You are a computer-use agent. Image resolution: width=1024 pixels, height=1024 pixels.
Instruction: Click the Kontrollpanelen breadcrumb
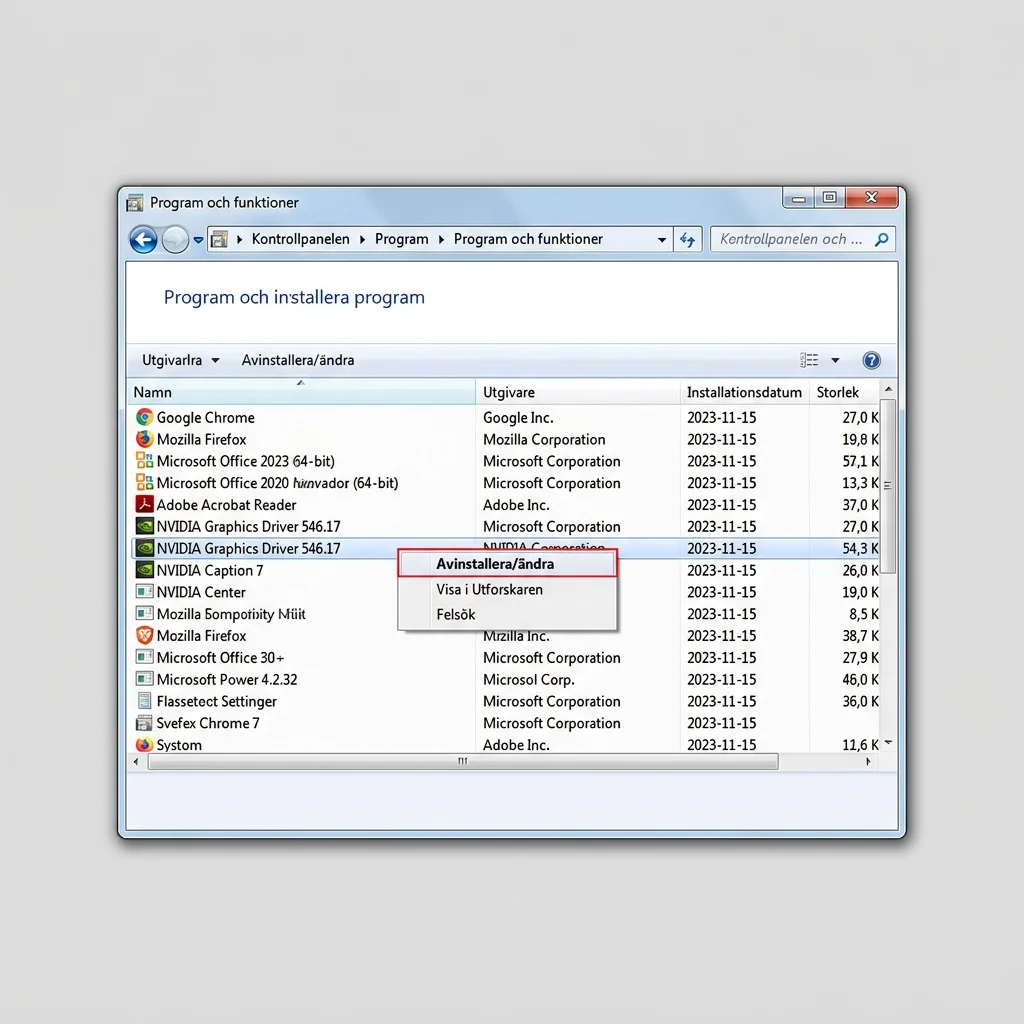300,239
